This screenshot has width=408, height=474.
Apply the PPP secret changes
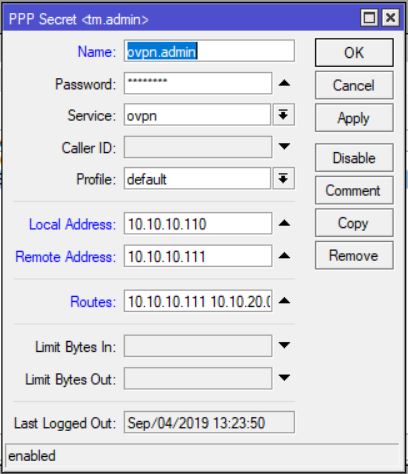pyautogui.click(x=354, y=118)
